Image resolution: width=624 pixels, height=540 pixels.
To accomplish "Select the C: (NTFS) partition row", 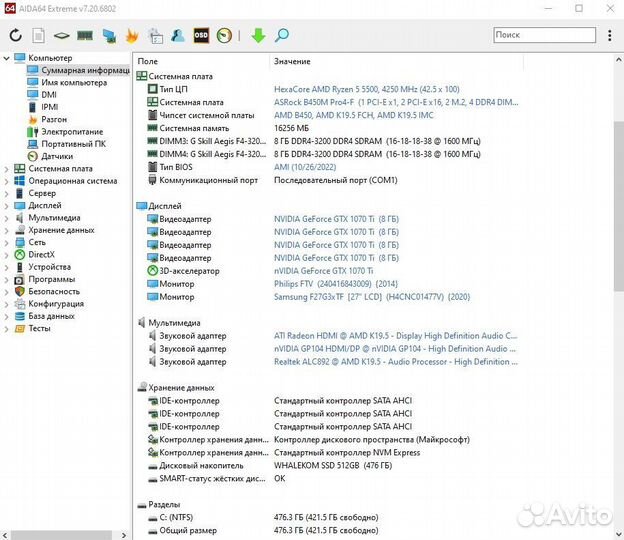I will click(263, 517).
